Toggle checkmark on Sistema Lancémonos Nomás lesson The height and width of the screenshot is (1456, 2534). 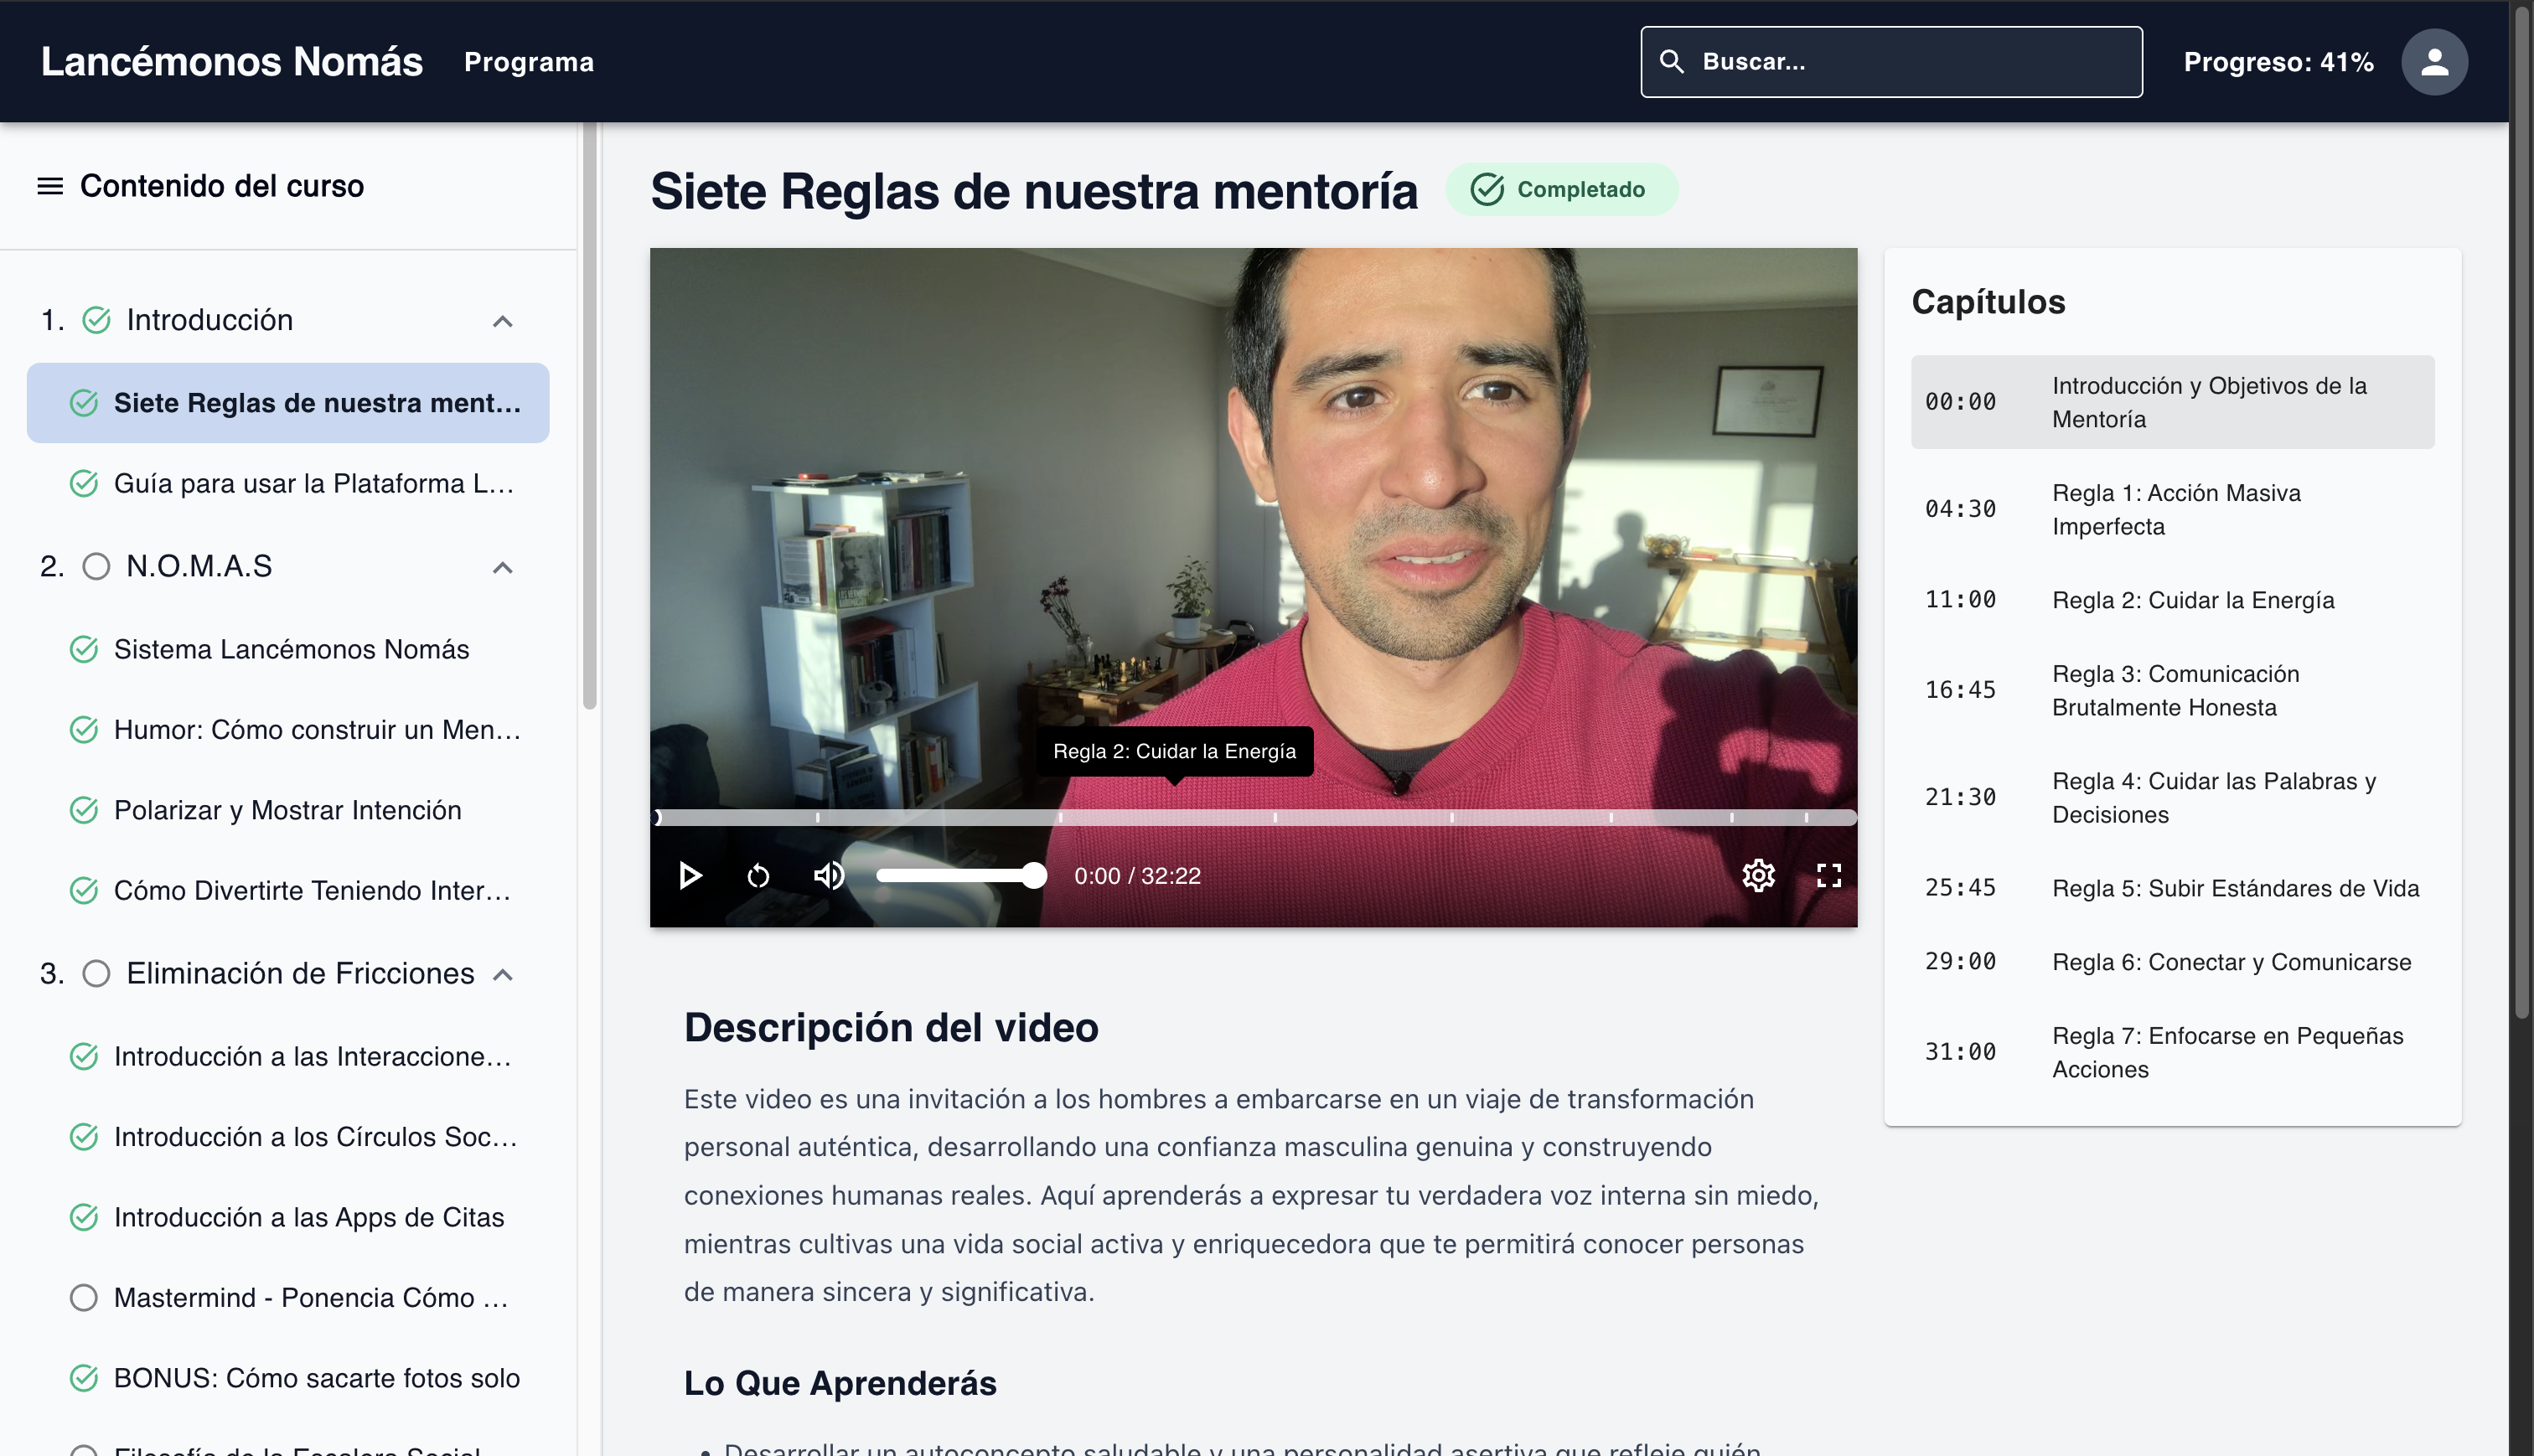tap(84, 650)
